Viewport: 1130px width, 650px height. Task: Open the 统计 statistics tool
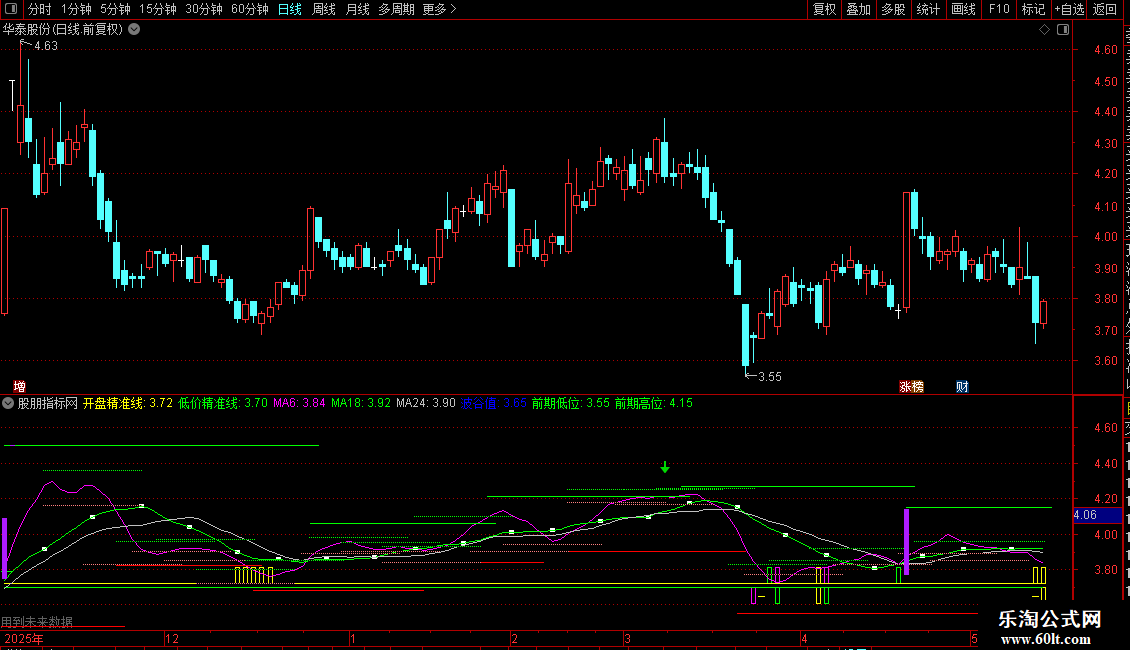coord(927,9)
